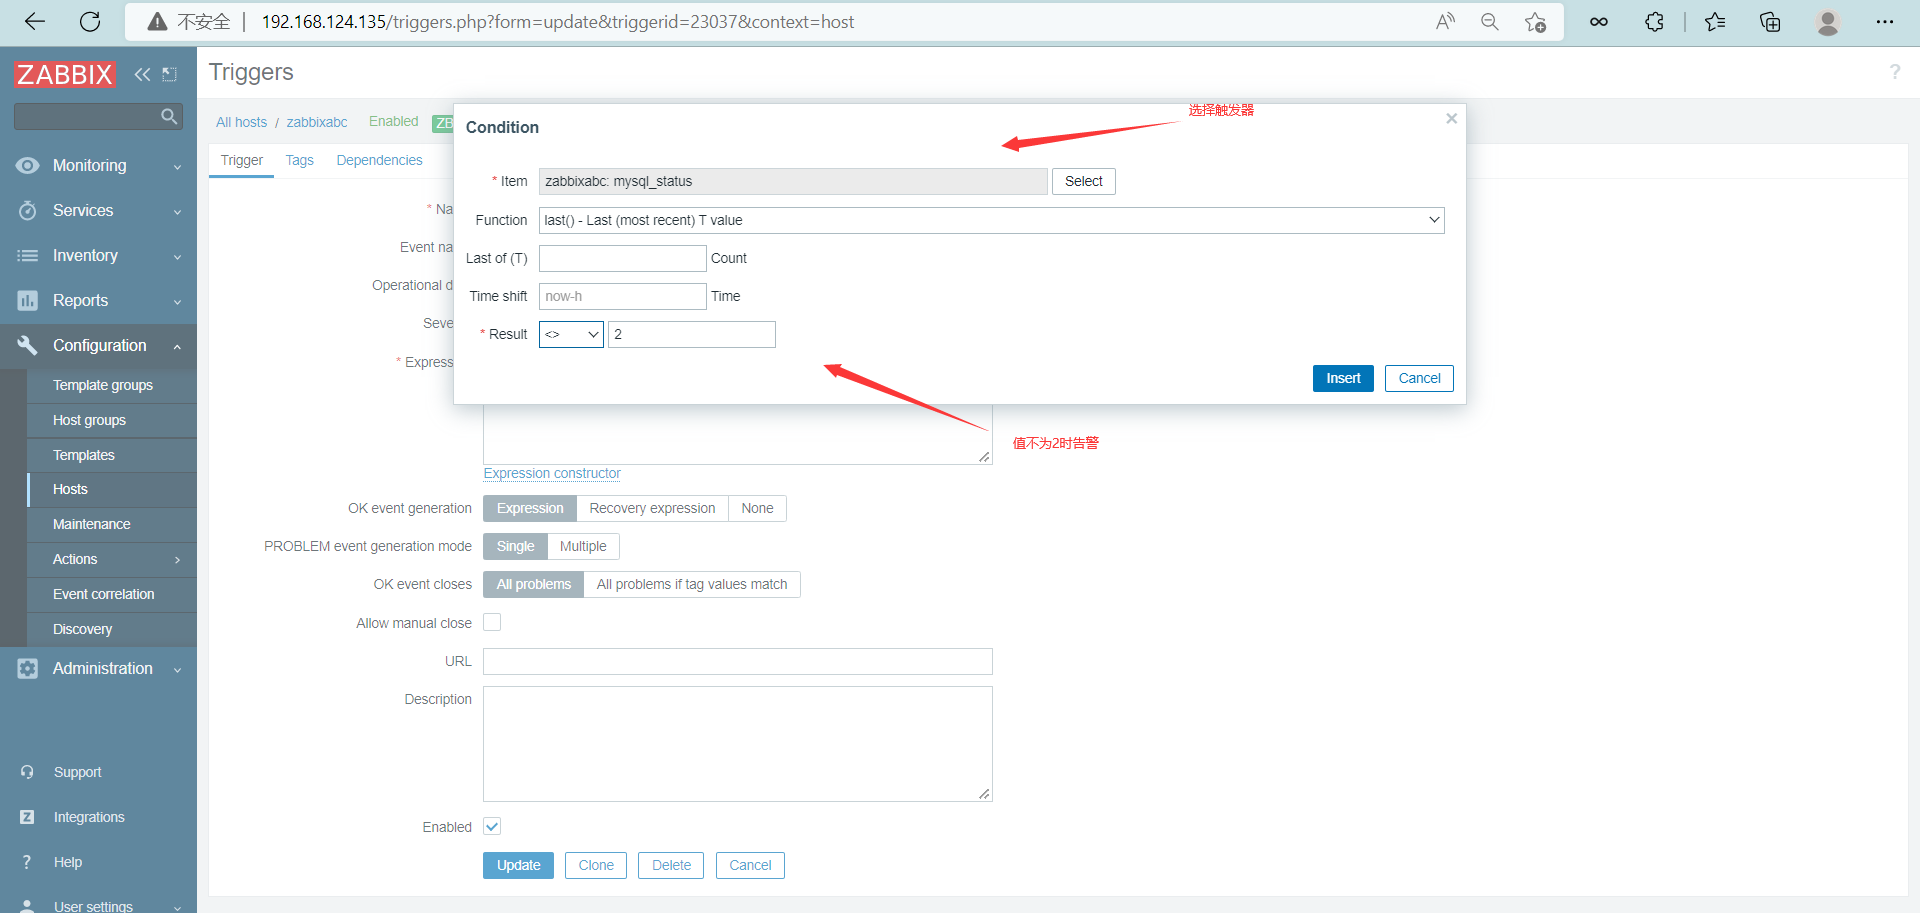Expand the Actions submenu arrow
1920x913 pixels.
[178, 560]
